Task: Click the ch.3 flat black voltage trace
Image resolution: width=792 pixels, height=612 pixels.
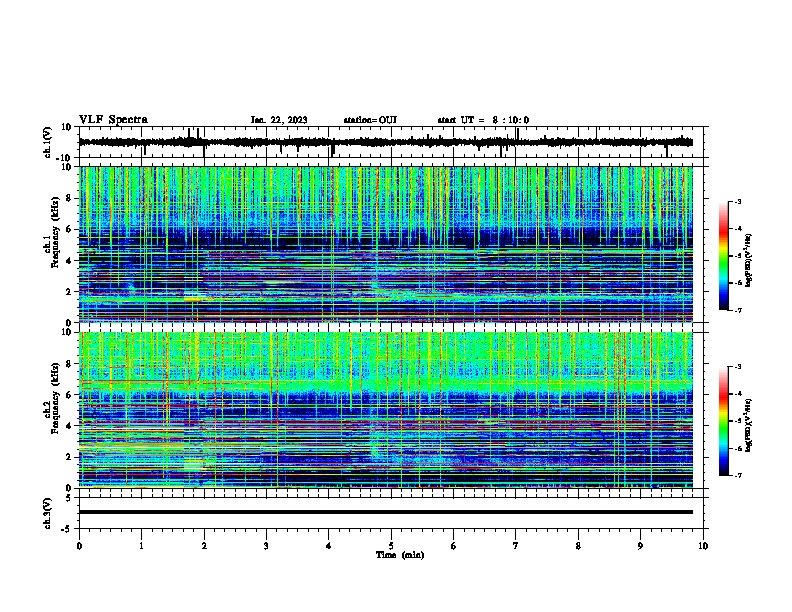Action: (x=385, y=512)
